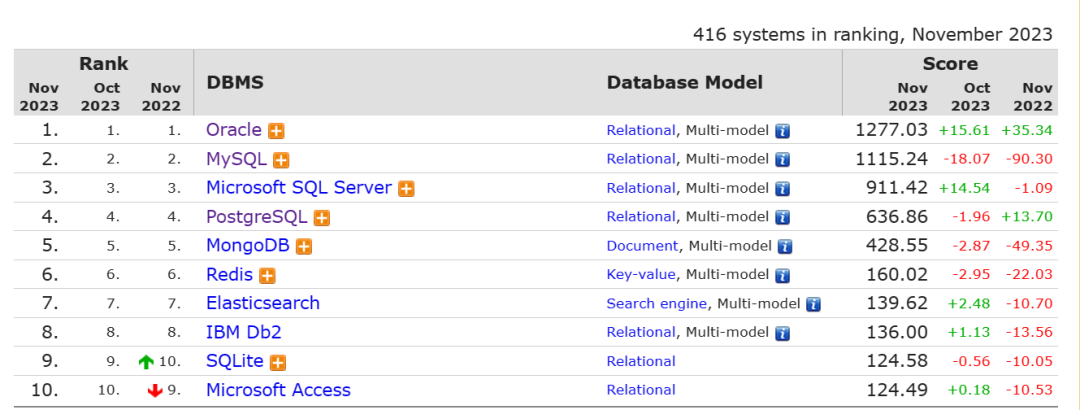Follow the Relational model link in Oracle's row
Viewport: 1080px width, 410px height.
pyautogui.click(x=641, y=130)
